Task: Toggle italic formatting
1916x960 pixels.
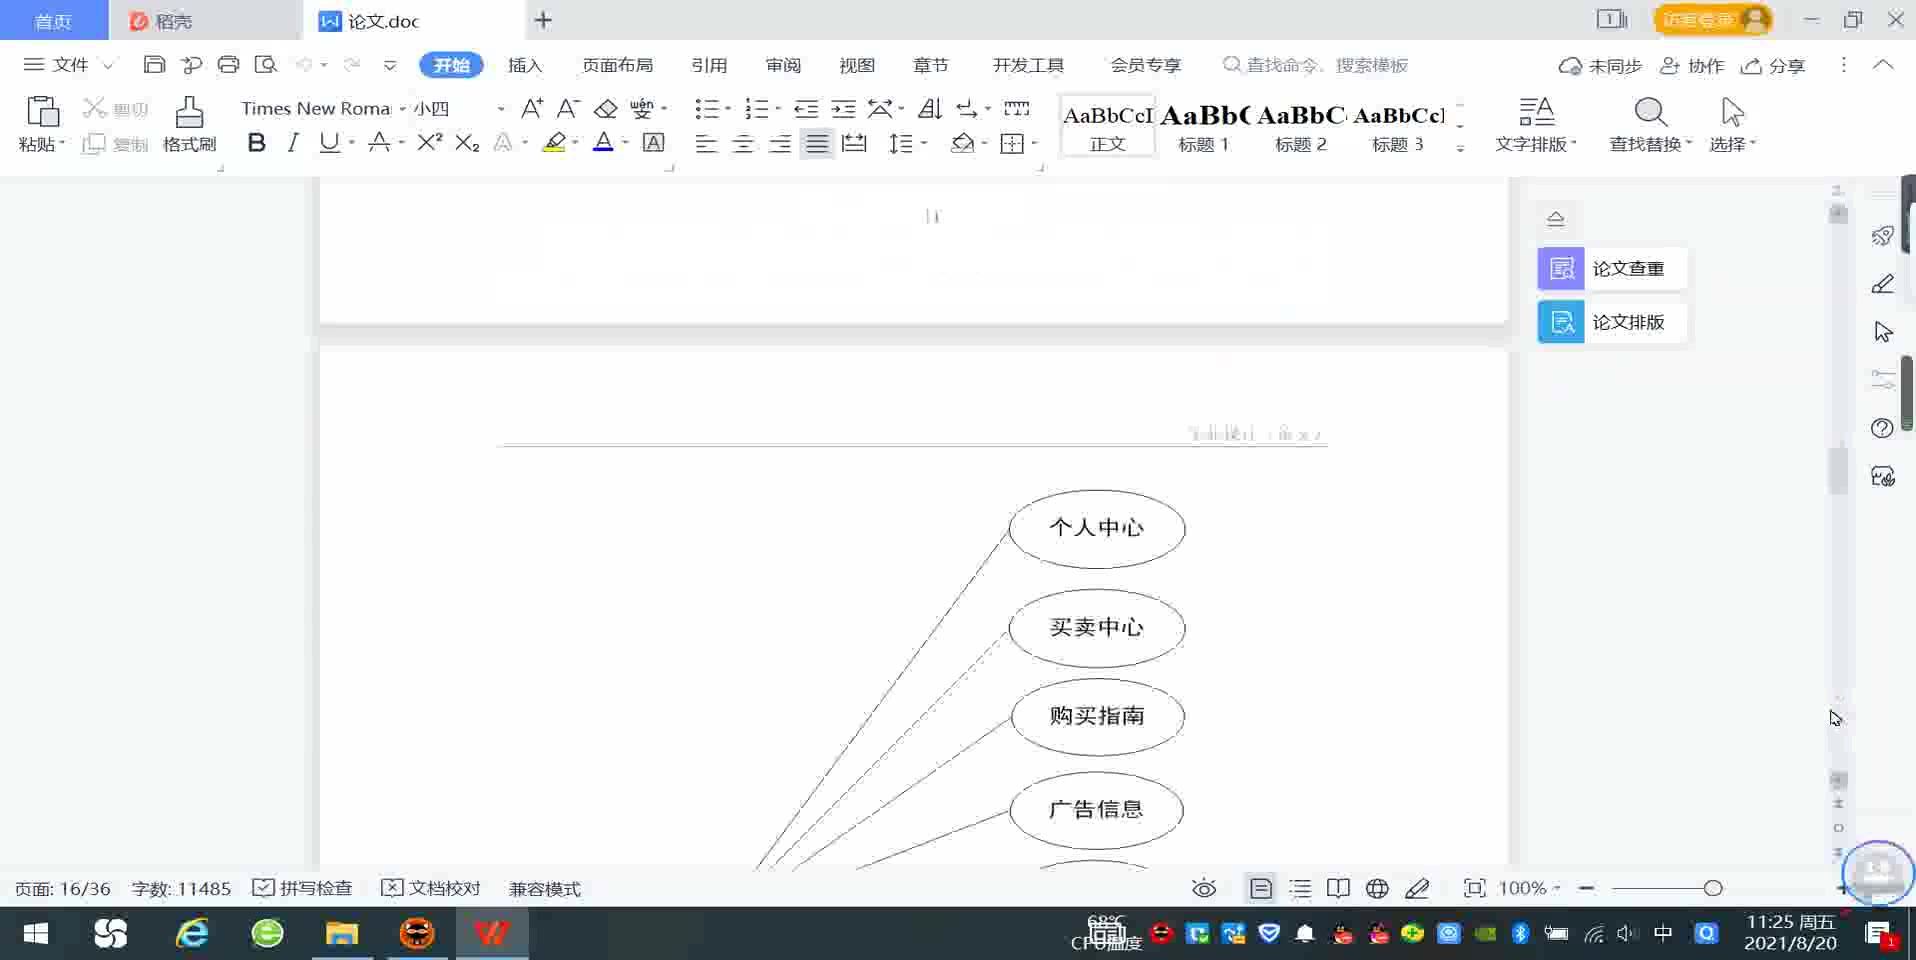Action: point(293,143)
